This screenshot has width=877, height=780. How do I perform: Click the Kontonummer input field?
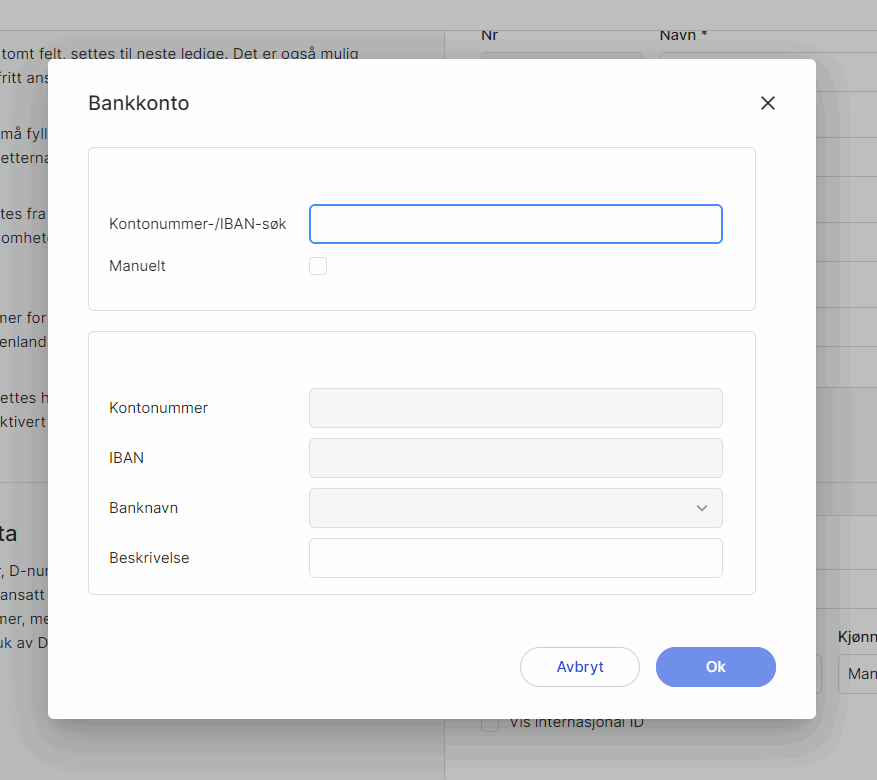coord(515,408)
